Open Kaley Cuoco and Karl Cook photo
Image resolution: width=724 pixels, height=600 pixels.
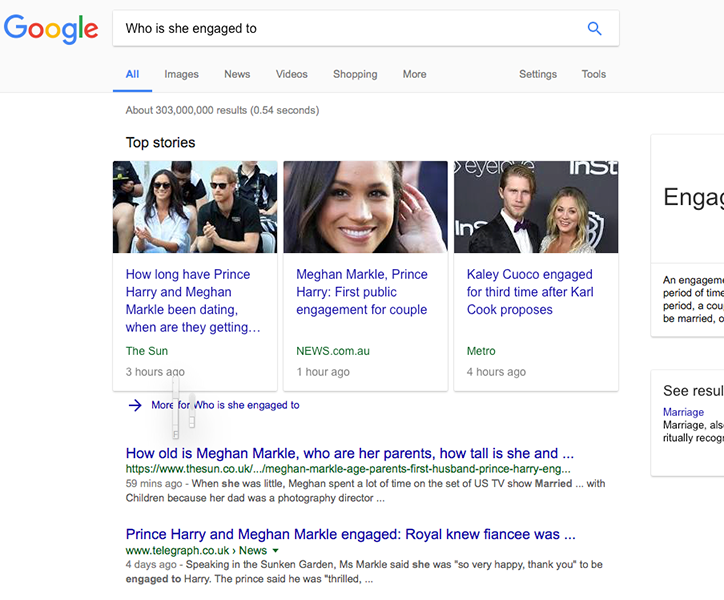coord(536,207)
